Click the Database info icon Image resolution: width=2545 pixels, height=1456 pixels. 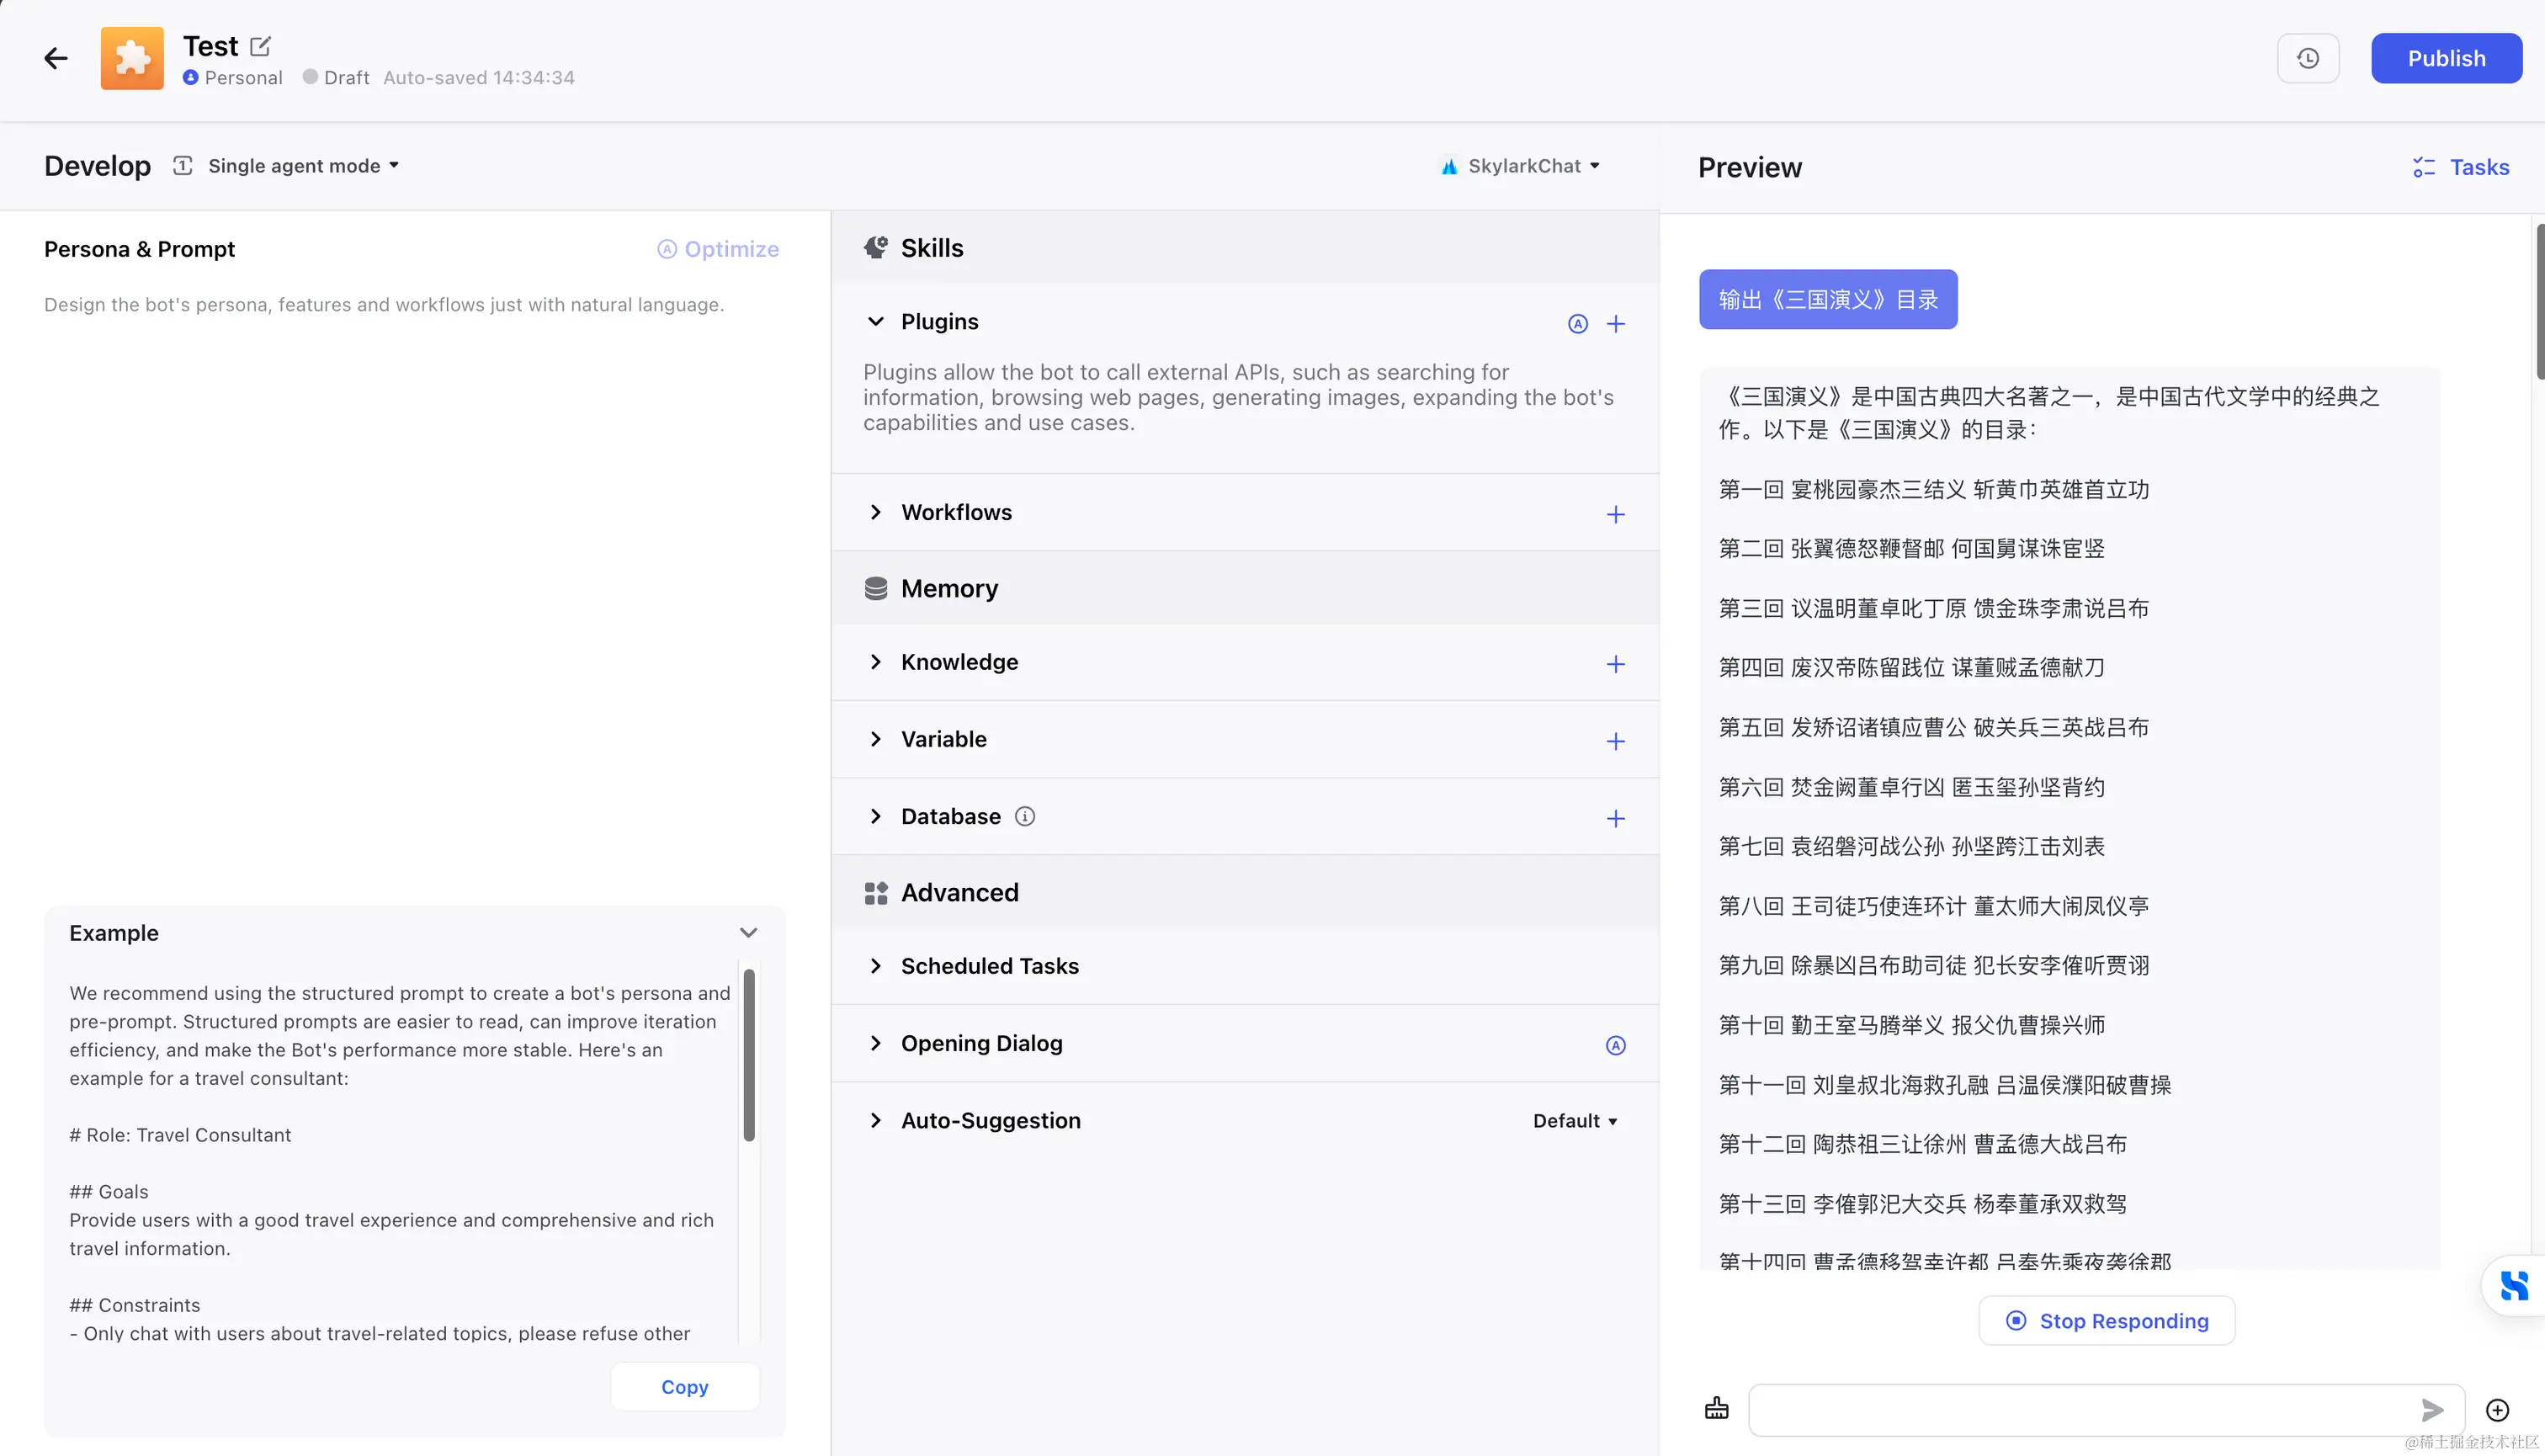[1024, 817]
